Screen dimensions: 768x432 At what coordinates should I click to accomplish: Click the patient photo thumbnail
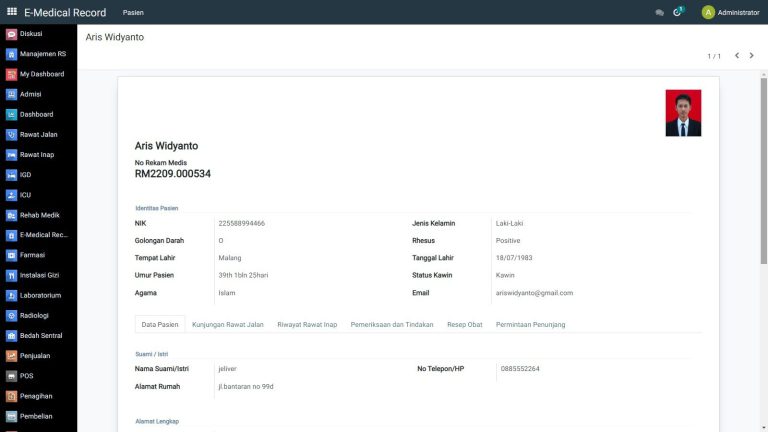pyautogui.click(x=683, y=113)
